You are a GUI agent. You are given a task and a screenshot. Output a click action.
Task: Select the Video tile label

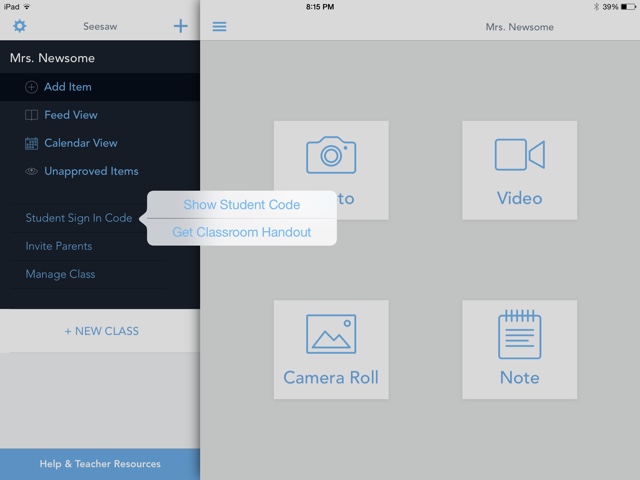coord(520,198)
